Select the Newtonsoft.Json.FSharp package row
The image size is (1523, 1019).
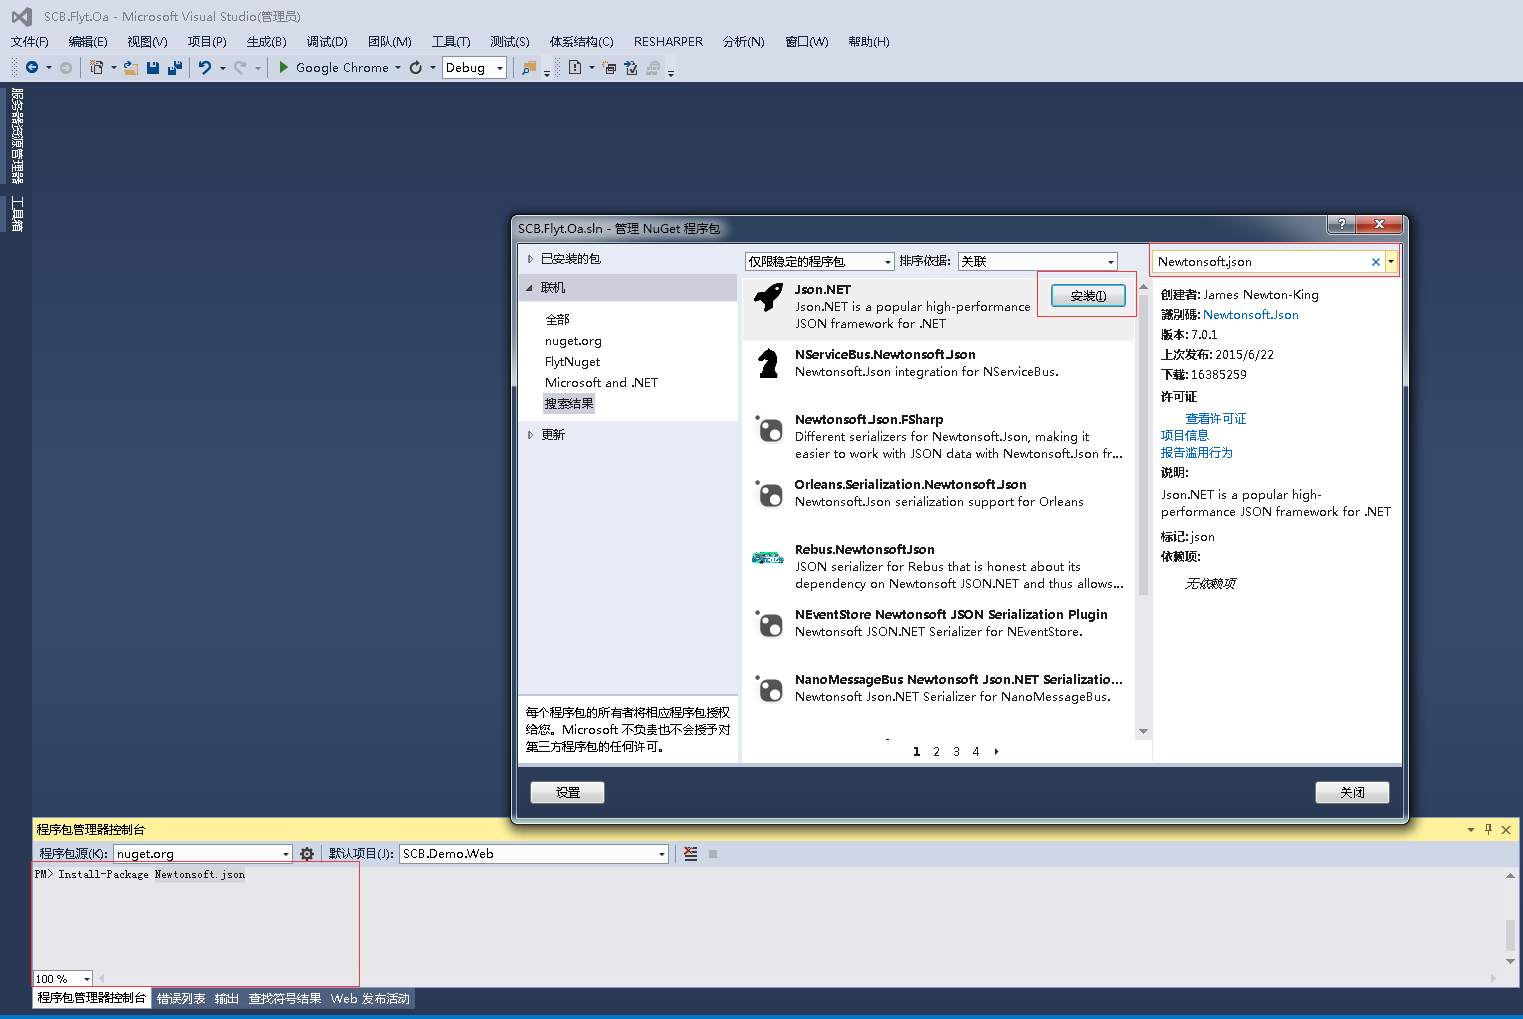(939, 437)
